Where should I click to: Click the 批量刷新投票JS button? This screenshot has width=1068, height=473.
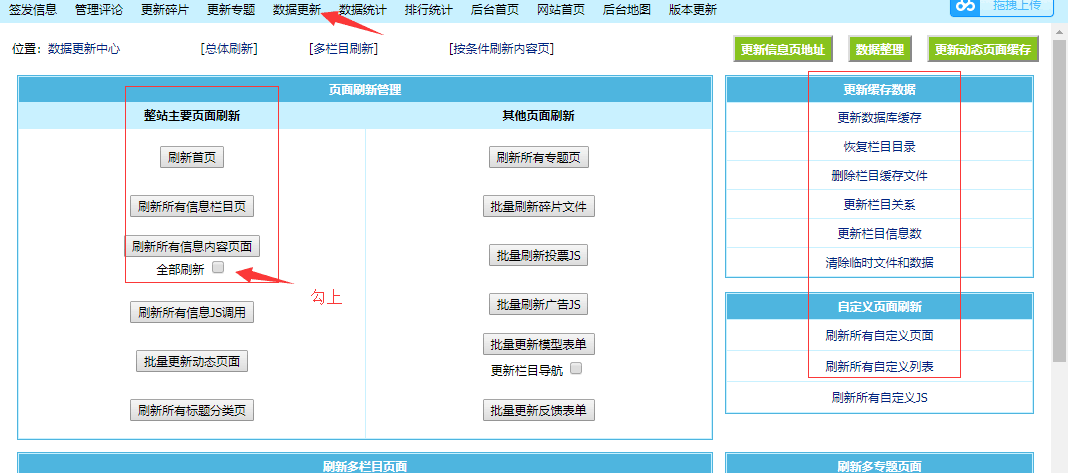click(538, 255)
